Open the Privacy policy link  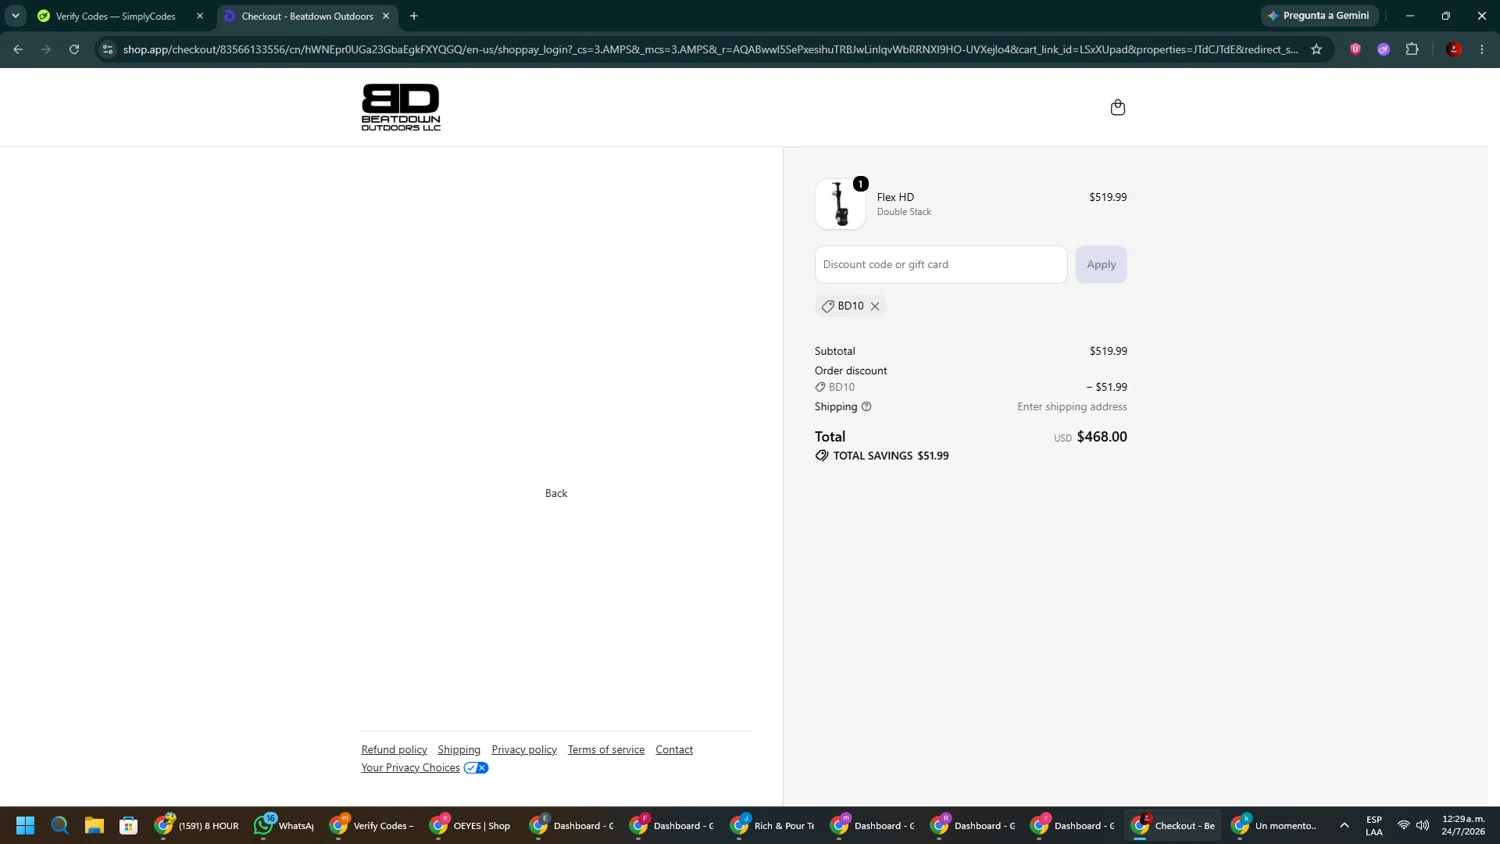click(x=524, y=750)
